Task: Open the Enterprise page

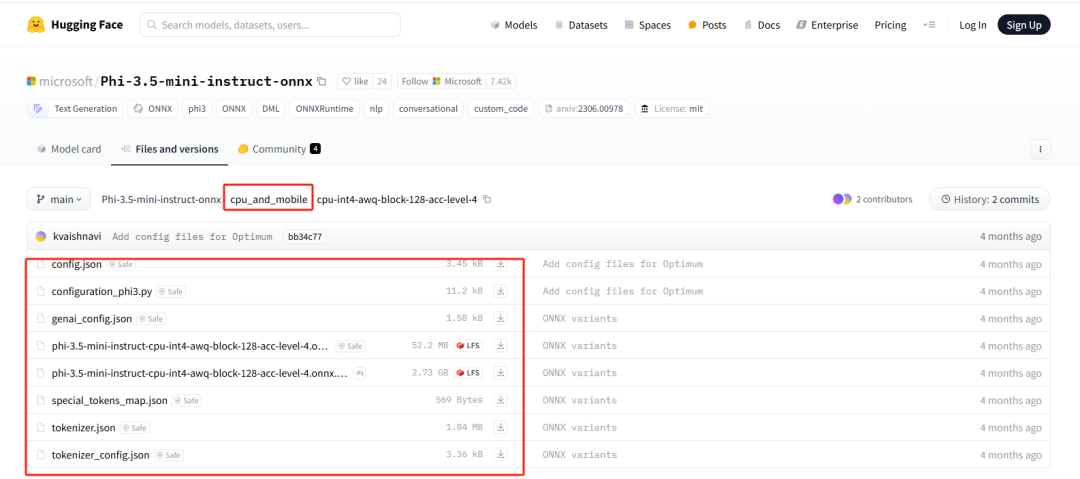Action: 827,25
